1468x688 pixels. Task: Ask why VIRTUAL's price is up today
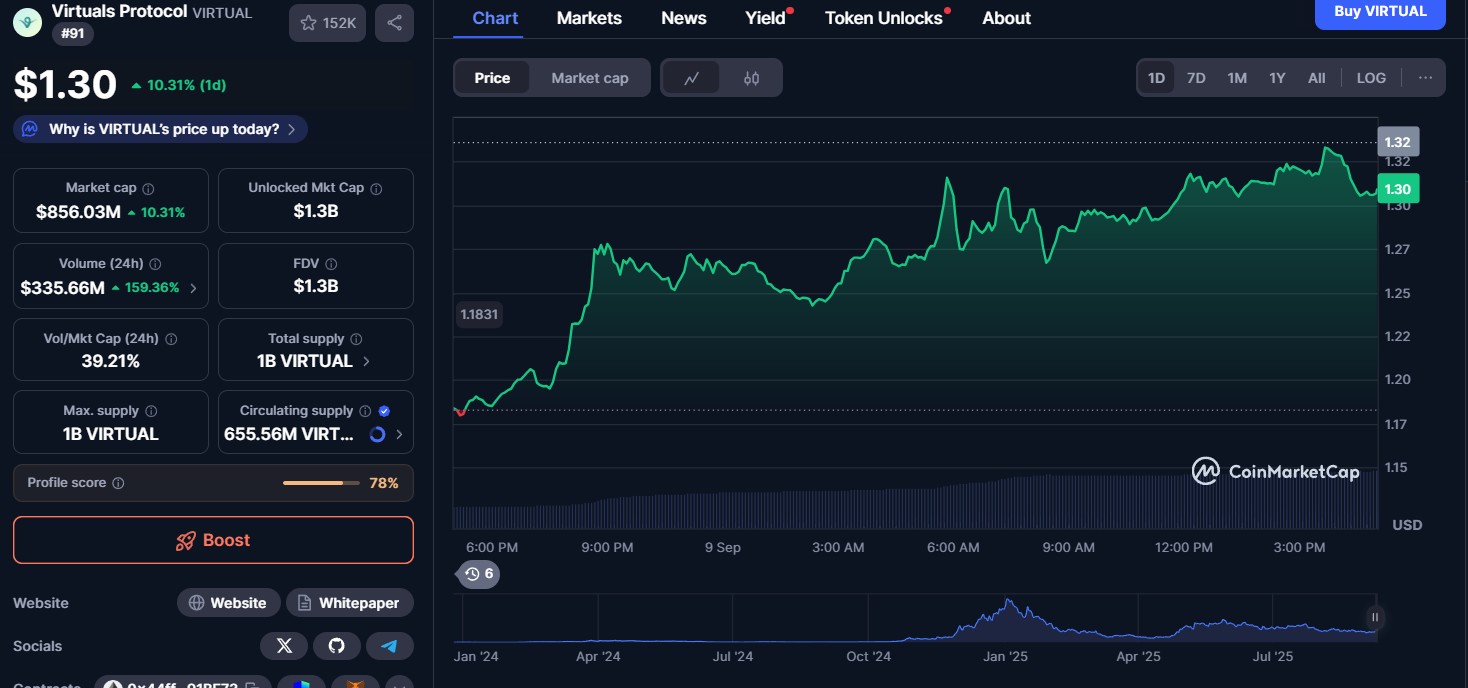pyautogui.click(x=160, y=129)
